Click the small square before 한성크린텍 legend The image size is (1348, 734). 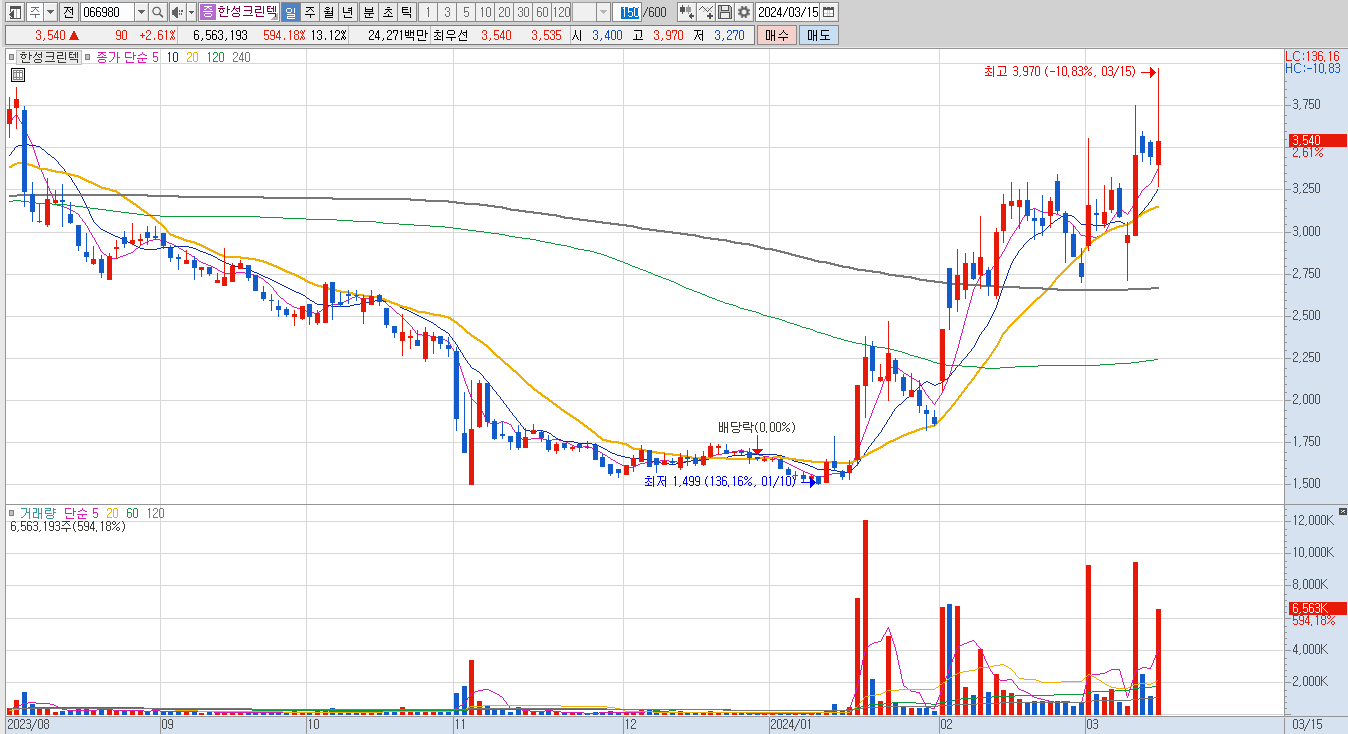click(12, 57)
